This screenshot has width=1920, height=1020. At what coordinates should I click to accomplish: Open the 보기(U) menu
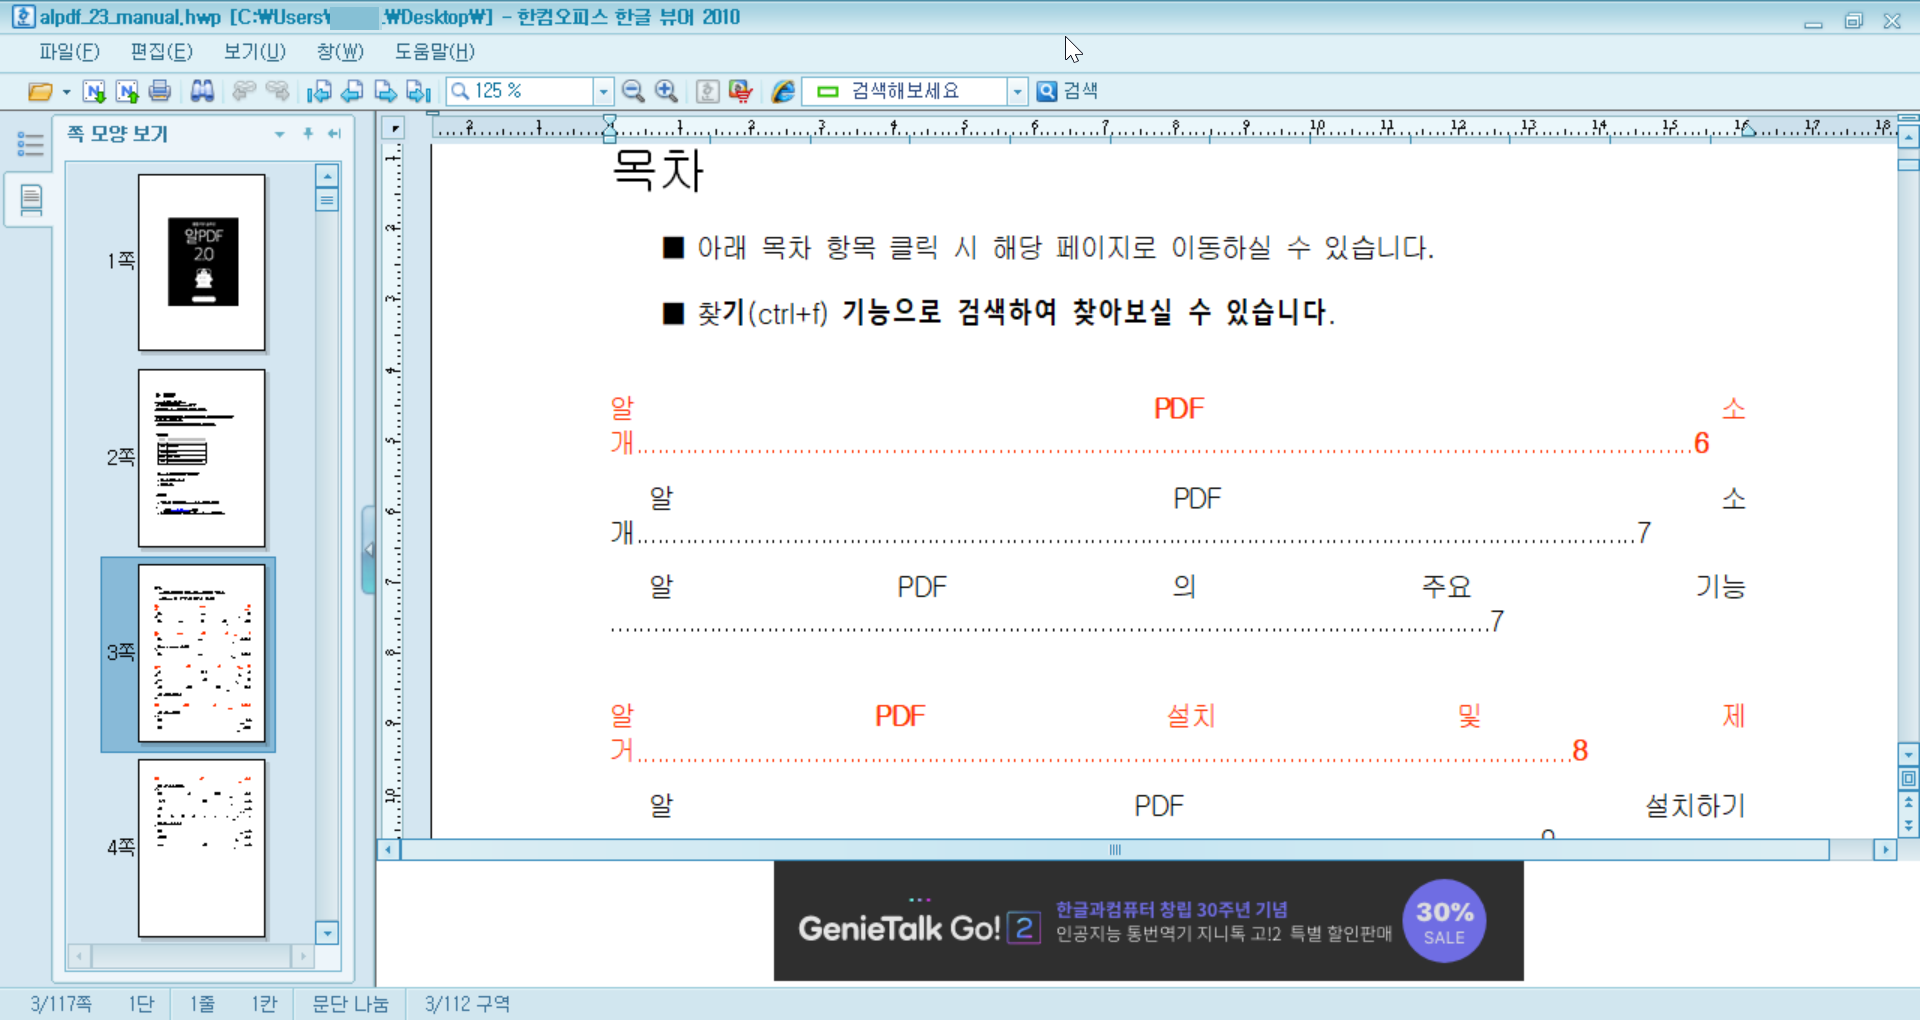click(254, 51)
